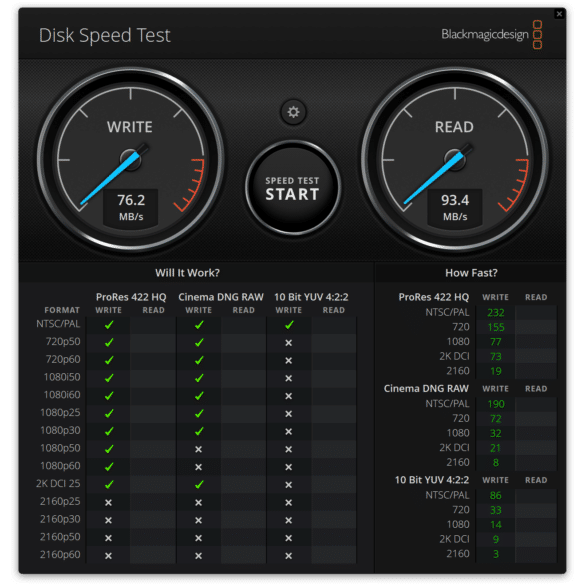
Task: Click Cinema DNG RAW write checkmark for 1080i50
Action: [x=199, y=378]
